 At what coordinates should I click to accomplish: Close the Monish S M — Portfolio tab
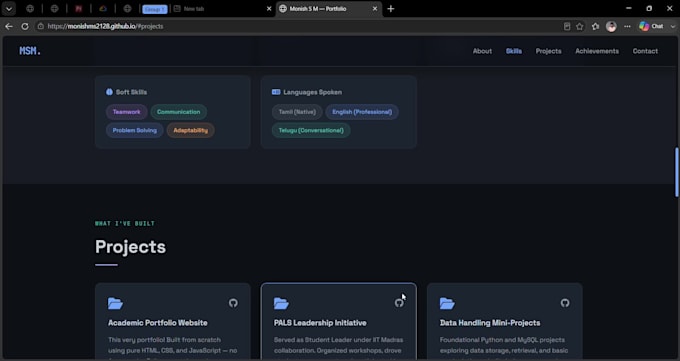(375, 9)
